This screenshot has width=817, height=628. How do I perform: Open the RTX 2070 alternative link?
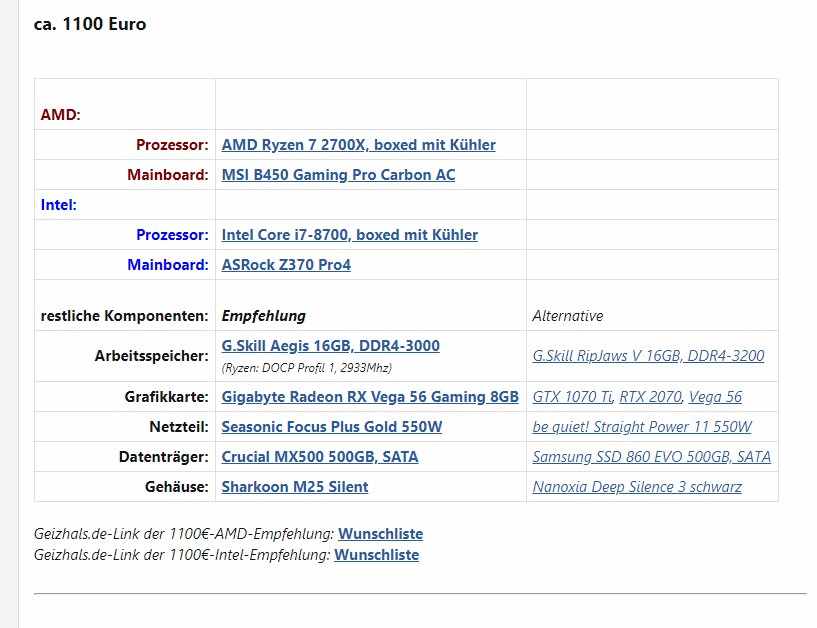pos(650,397)
